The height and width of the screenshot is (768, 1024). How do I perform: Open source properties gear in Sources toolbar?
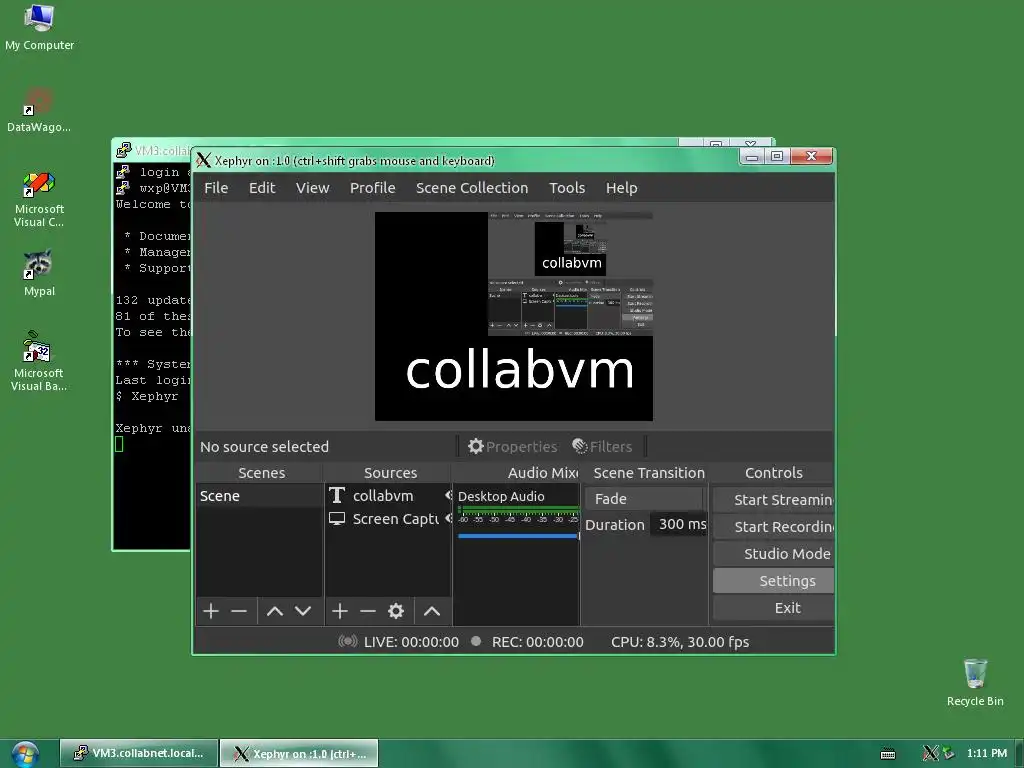click(396, 611)
